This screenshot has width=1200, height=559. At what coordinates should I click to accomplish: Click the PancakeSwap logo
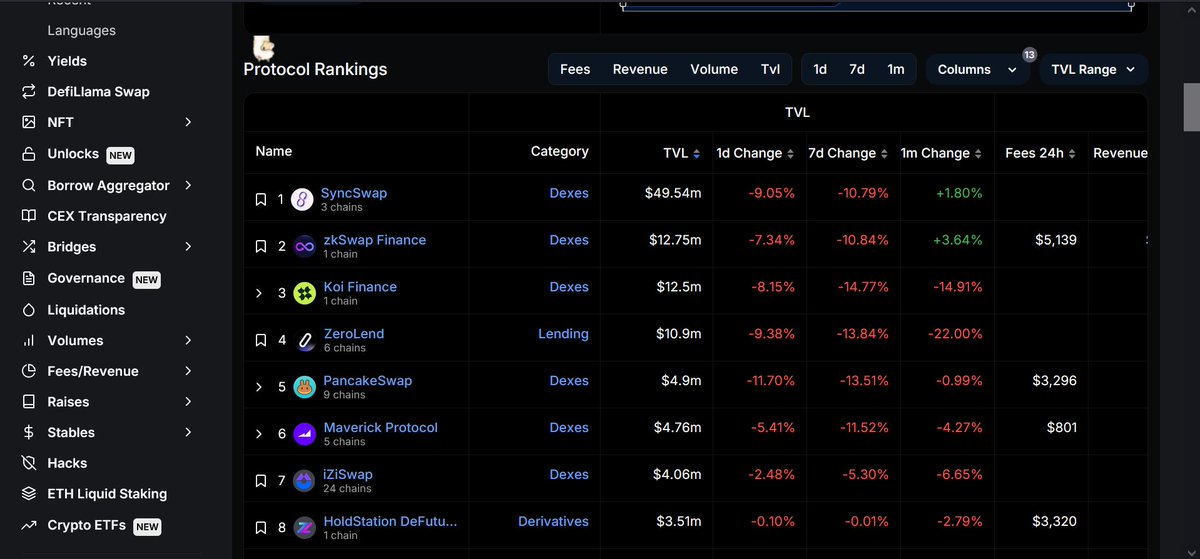(305, 388)
